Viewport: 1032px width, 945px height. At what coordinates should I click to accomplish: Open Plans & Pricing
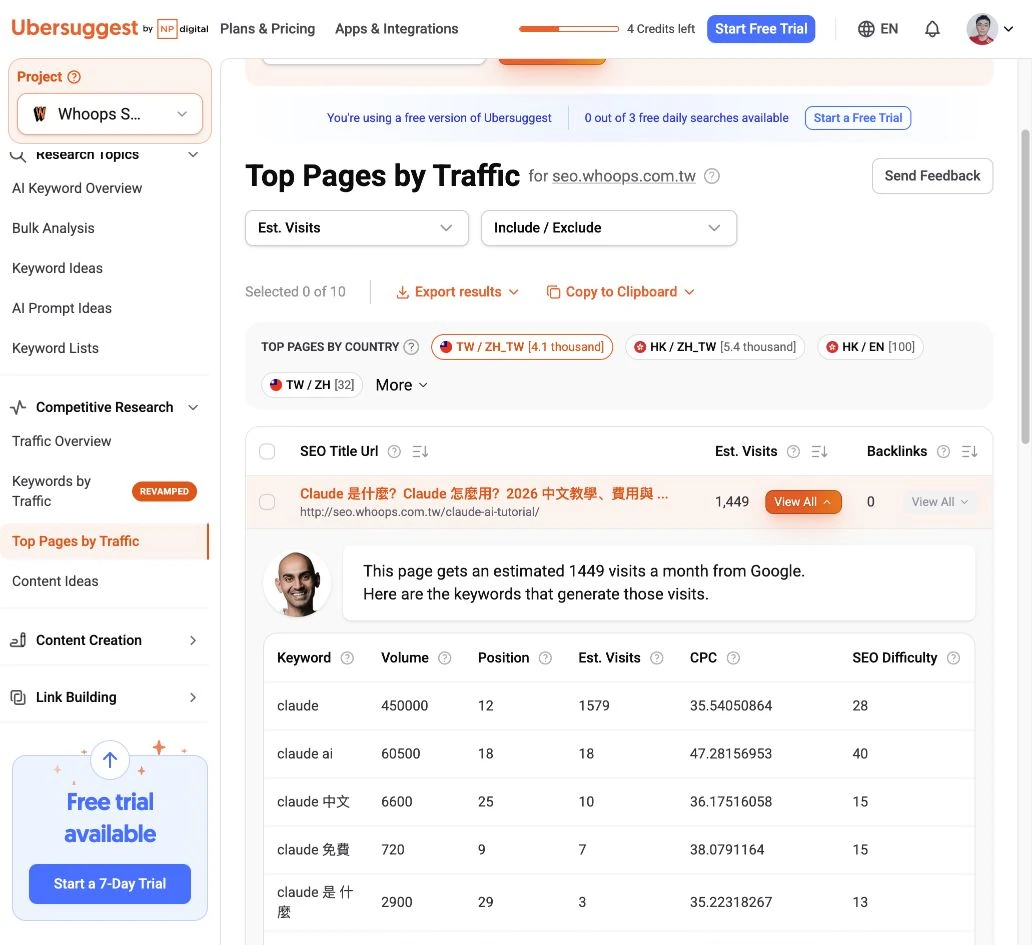pos(267,29)
